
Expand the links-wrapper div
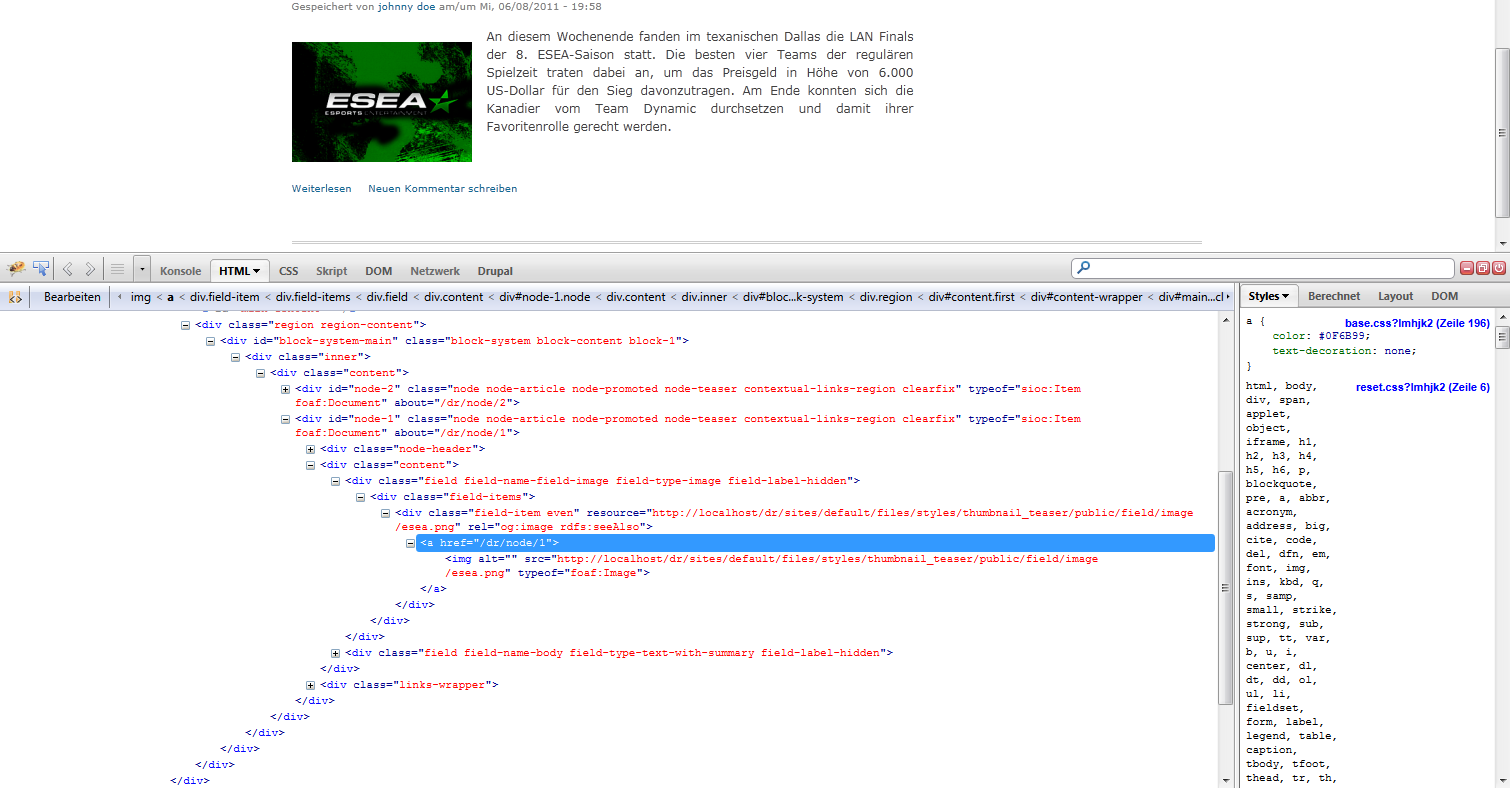pos(311,685)
